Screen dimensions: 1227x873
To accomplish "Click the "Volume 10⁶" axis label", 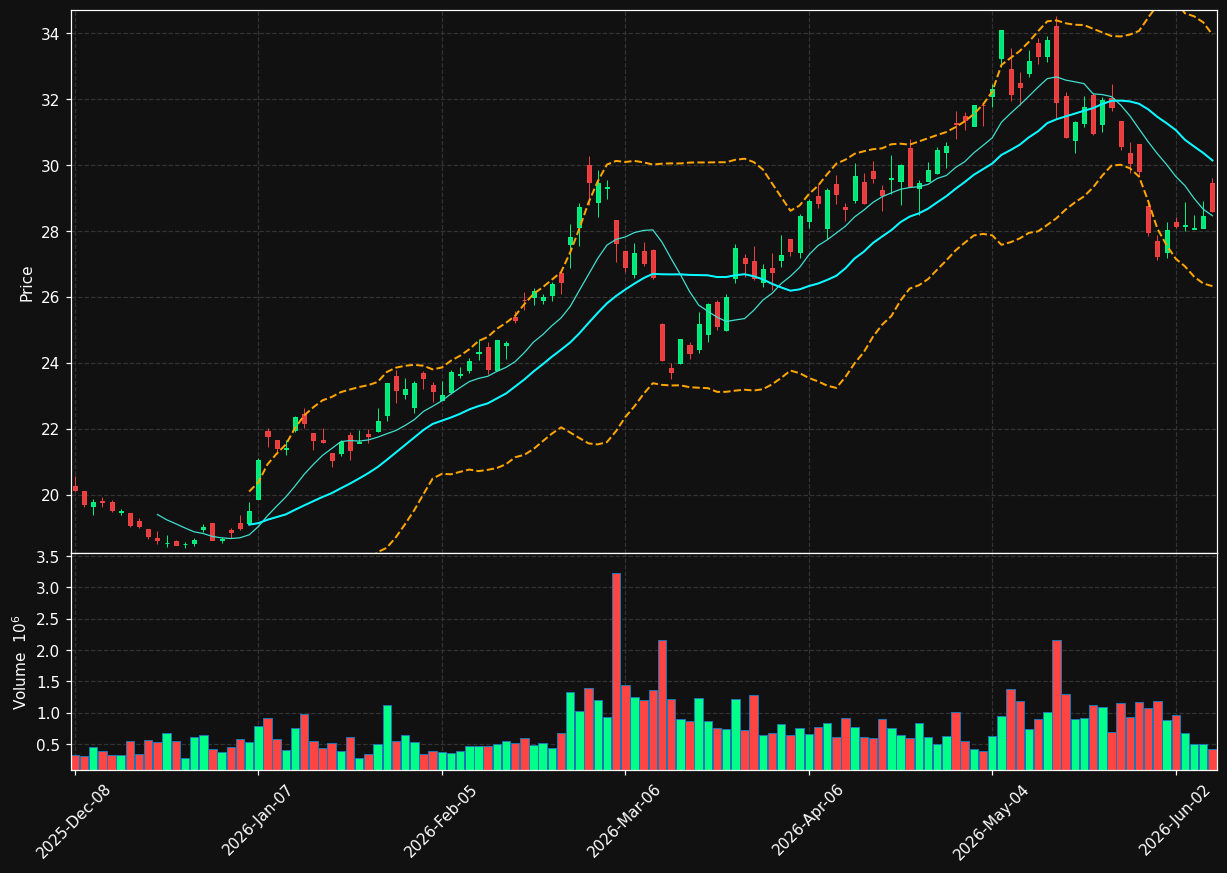I will coord(20,662).
